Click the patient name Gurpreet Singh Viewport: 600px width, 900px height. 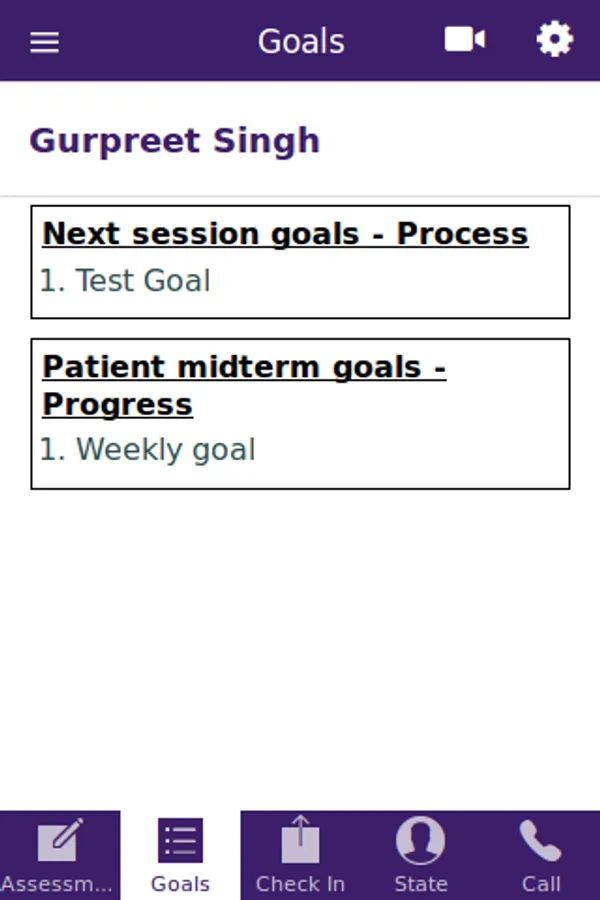coord(175,141)
